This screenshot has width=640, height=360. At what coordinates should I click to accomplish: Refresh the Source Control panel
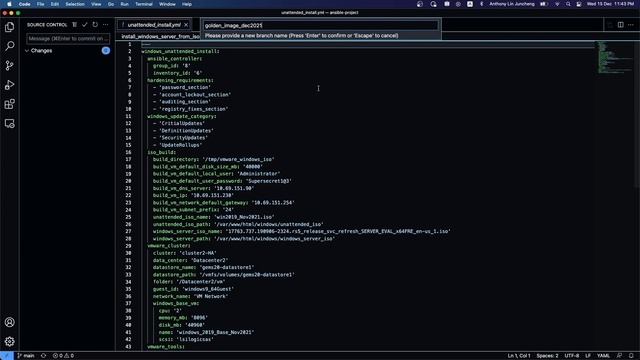(x=95, y=24)
